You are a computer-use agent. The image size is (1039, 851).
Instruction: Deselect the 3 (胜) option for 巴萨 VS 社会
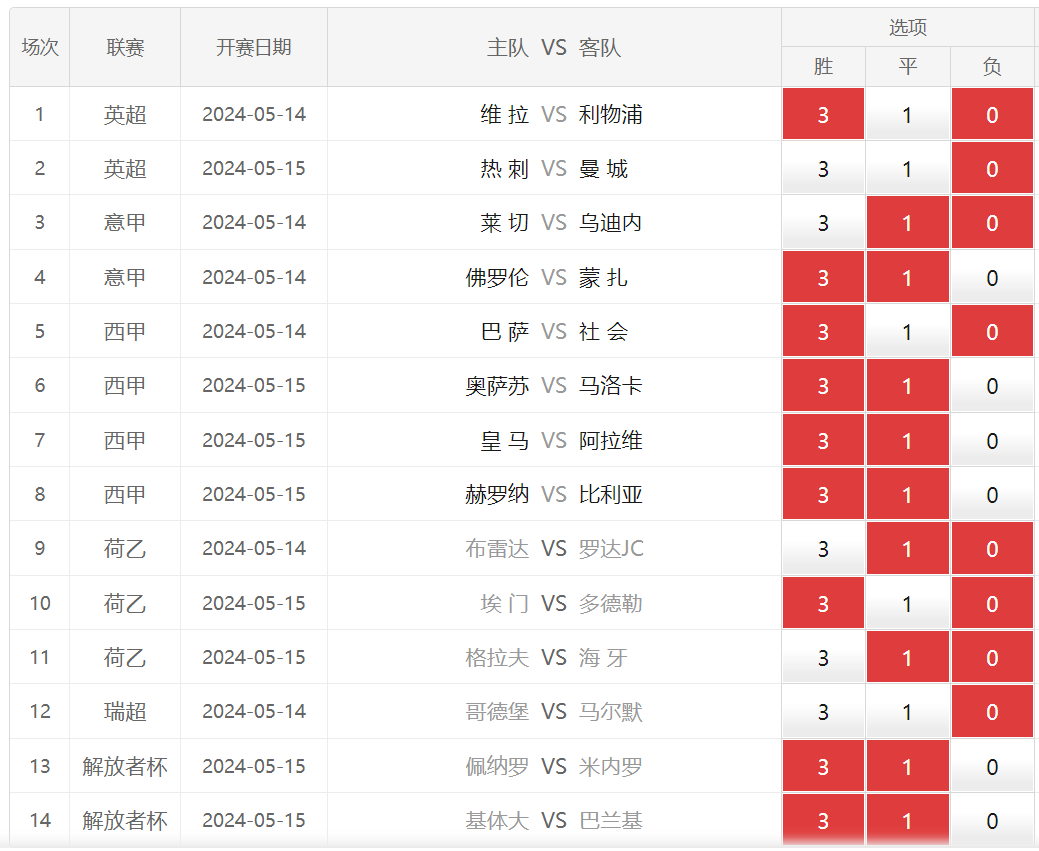click(823, 331)
